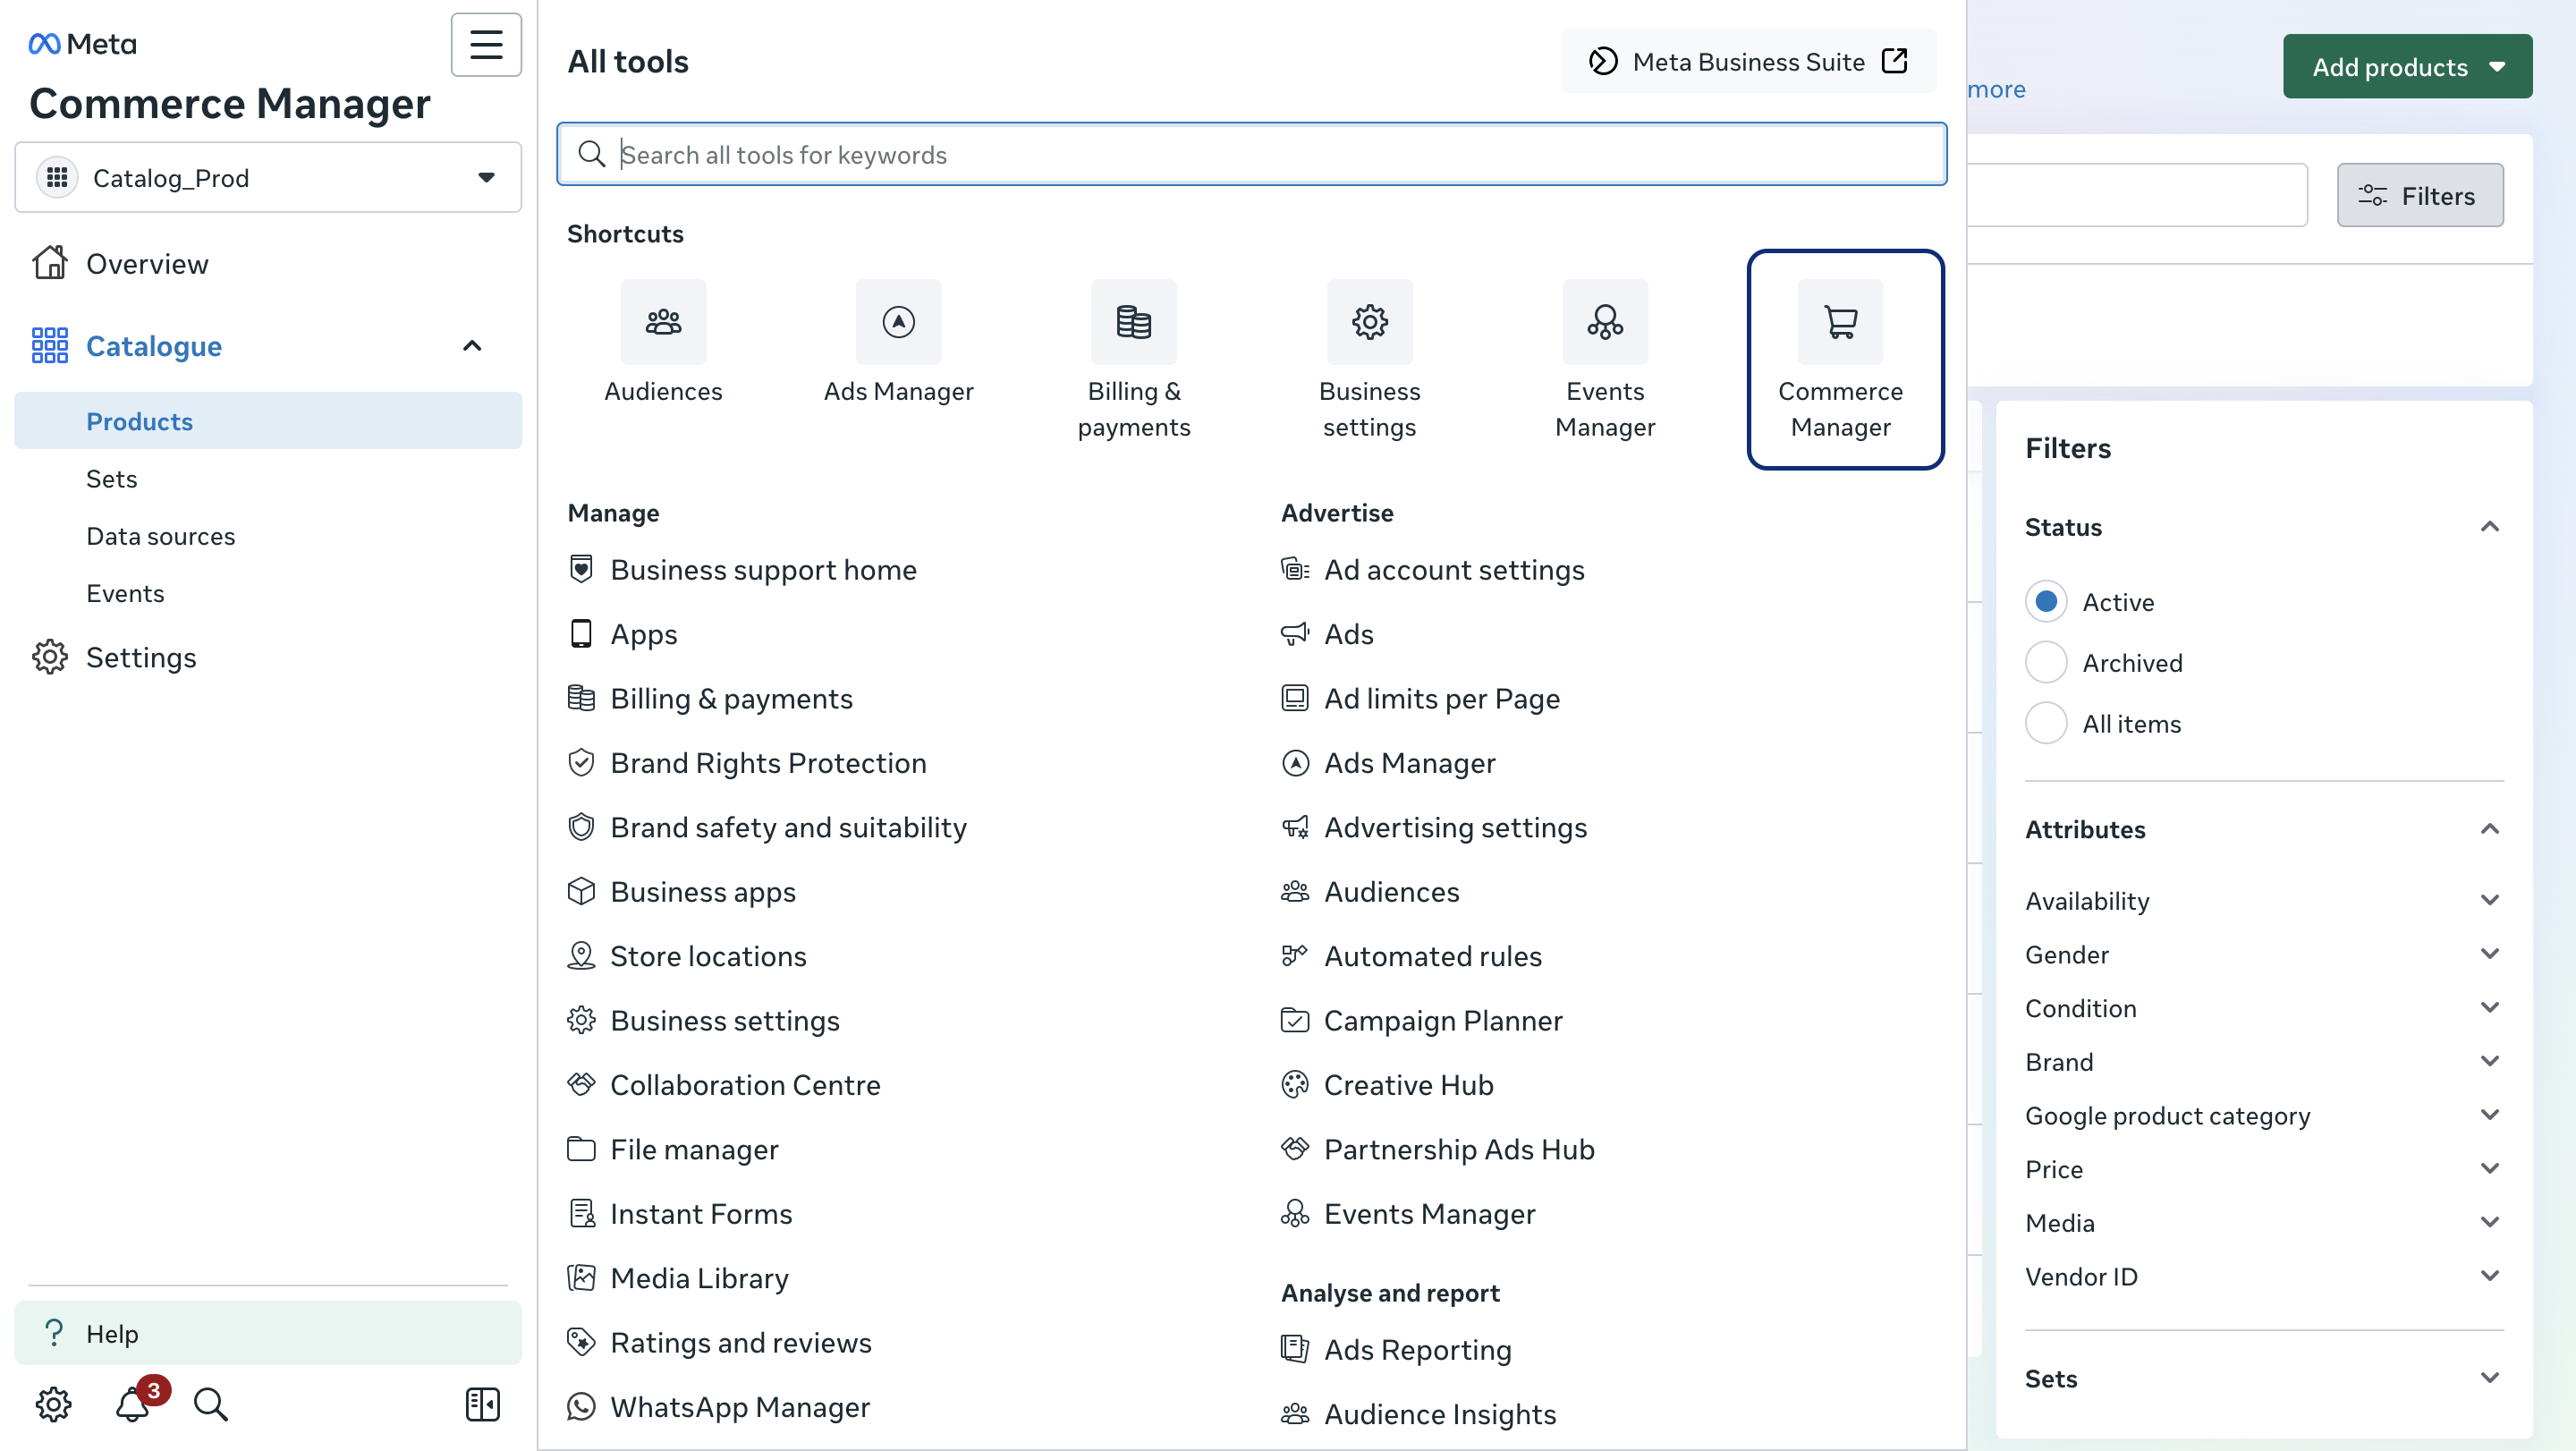
Task: Click the Search all tools field
Action: 1250,155
